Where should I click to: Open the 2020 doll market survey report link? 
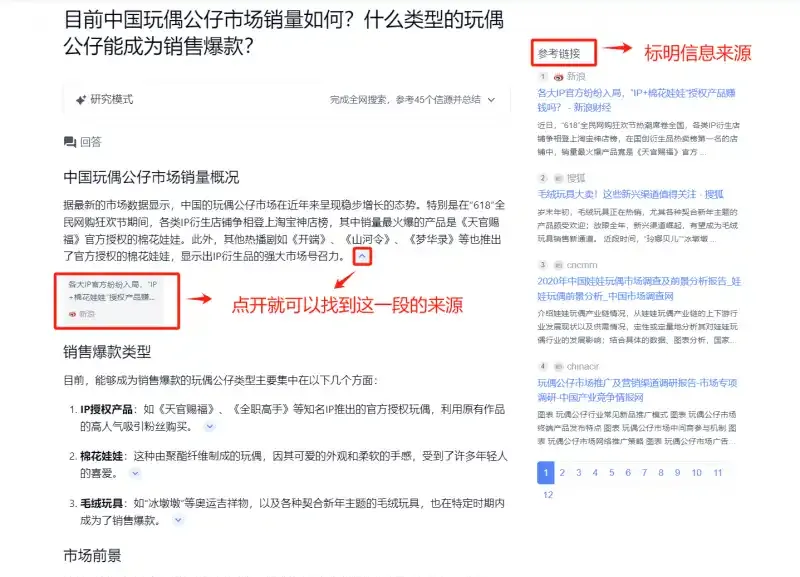point(639,289)
